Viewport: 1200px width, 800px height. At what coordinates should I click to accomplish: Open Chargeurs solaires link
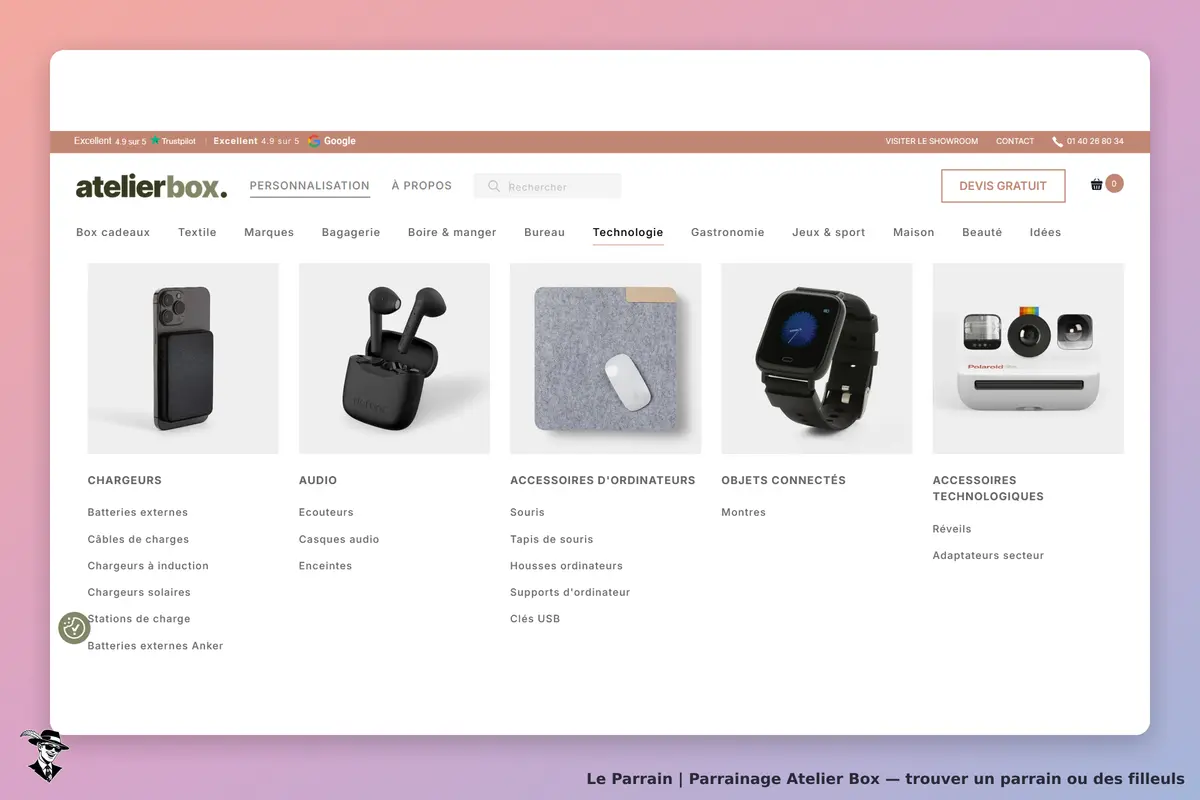point(139,592)
